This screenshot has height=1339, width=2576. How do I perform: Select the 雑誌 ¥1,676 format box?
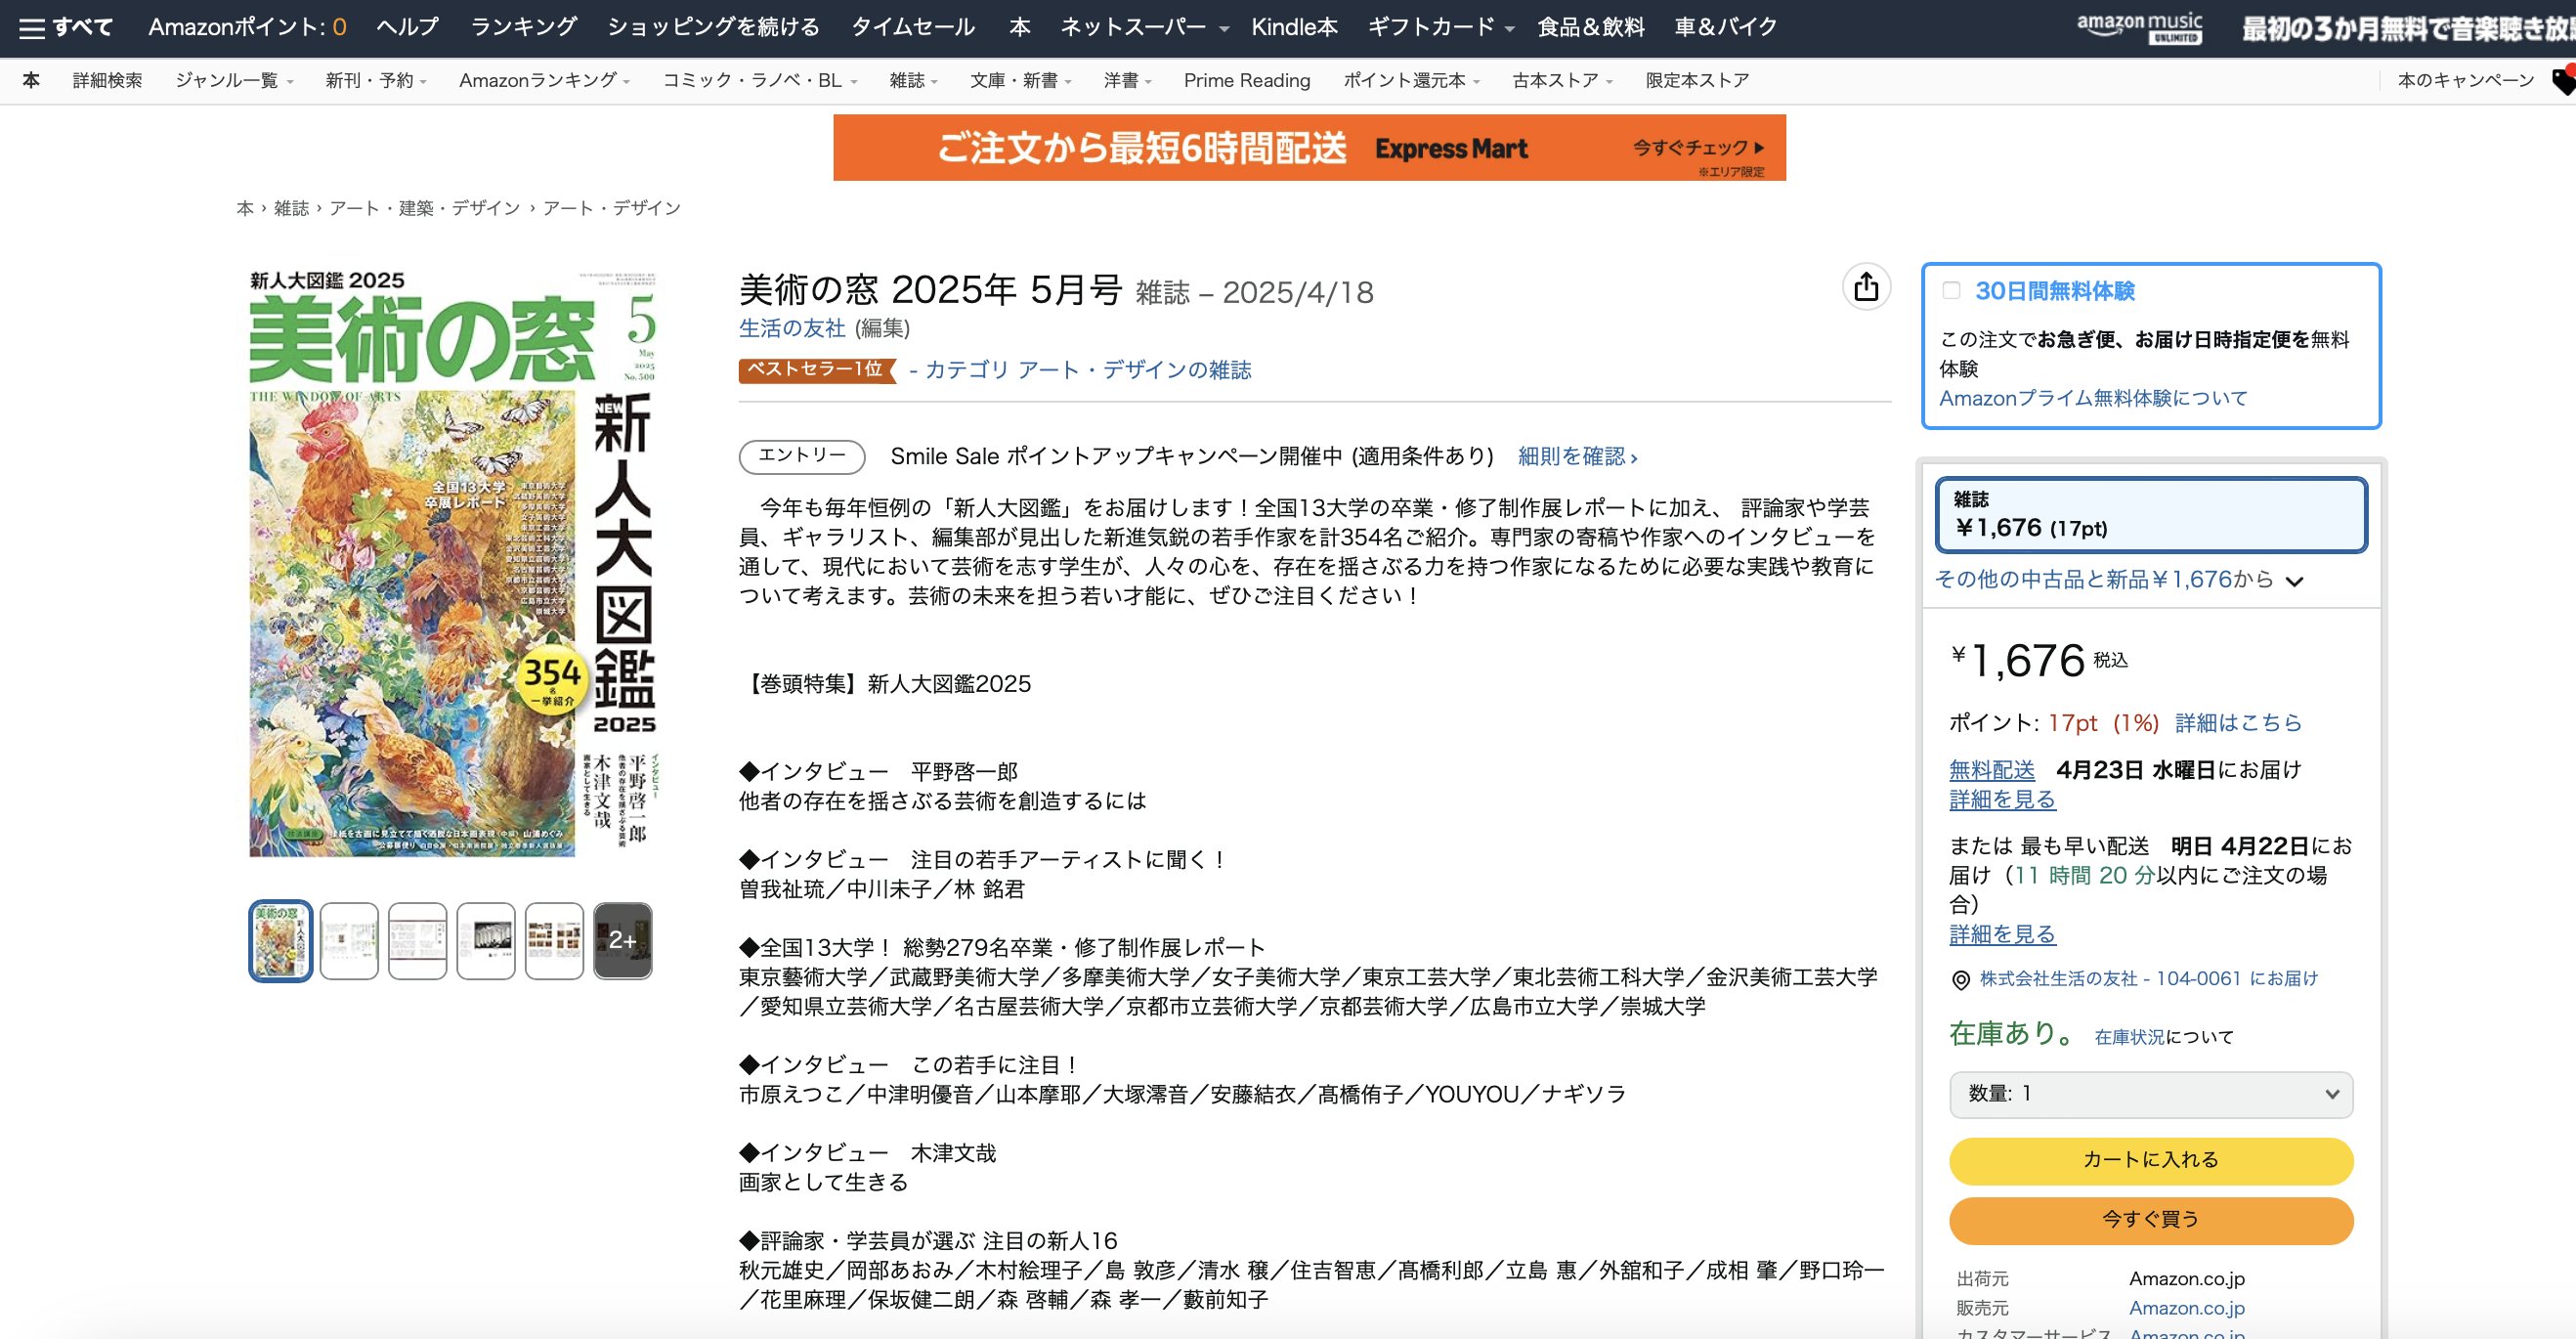pos(2150,515)
